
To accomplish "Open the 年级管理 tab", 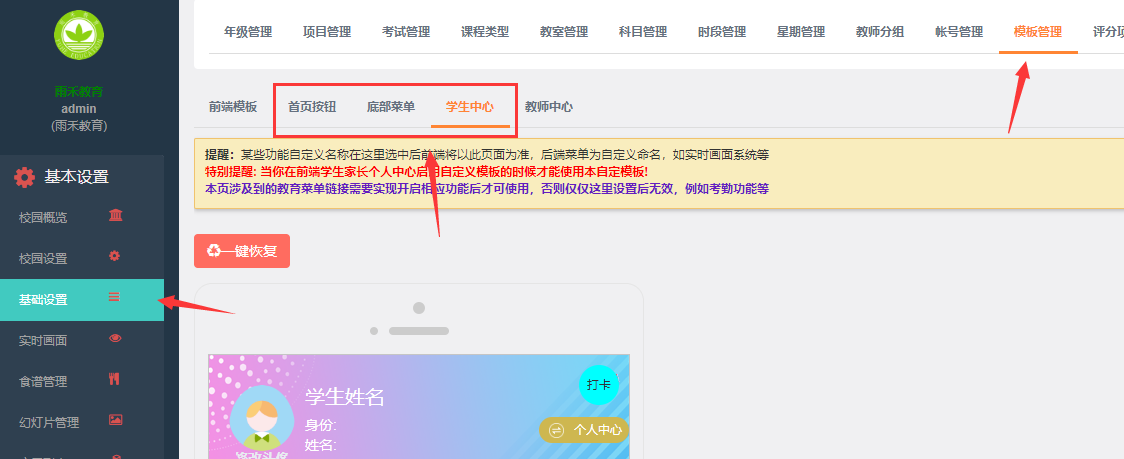I will pyautogui.click(x=248, y=32).
